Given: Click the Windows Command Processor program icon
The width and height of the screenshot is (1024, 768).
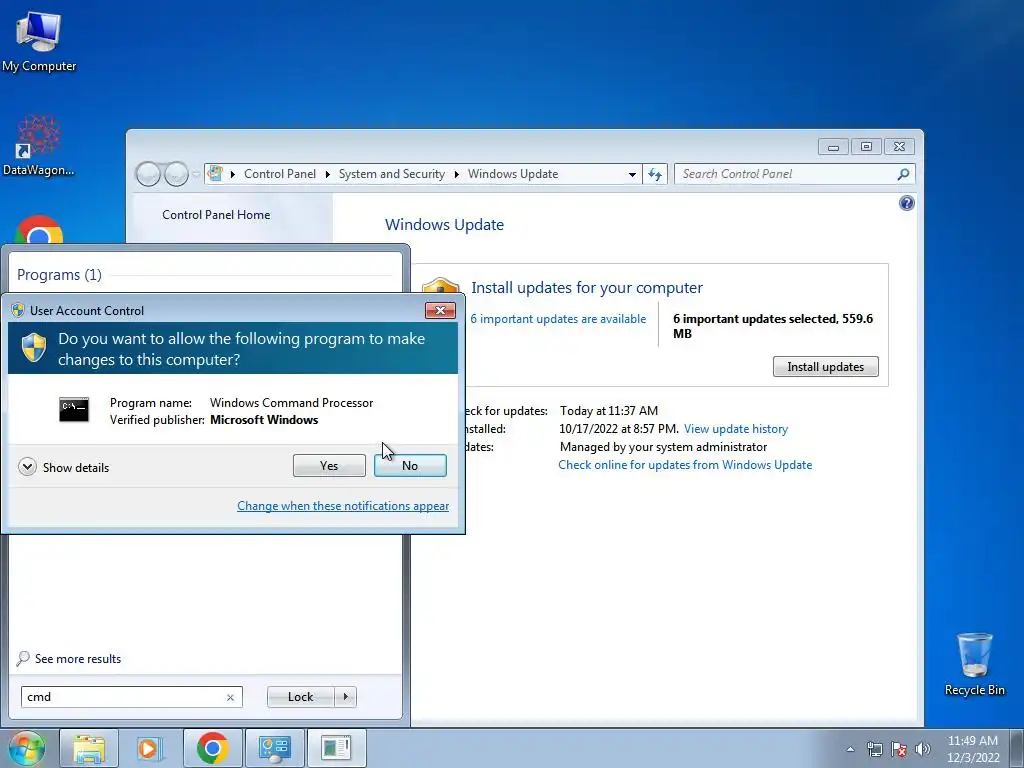Looking at the screenshot, I should (74, 410).
